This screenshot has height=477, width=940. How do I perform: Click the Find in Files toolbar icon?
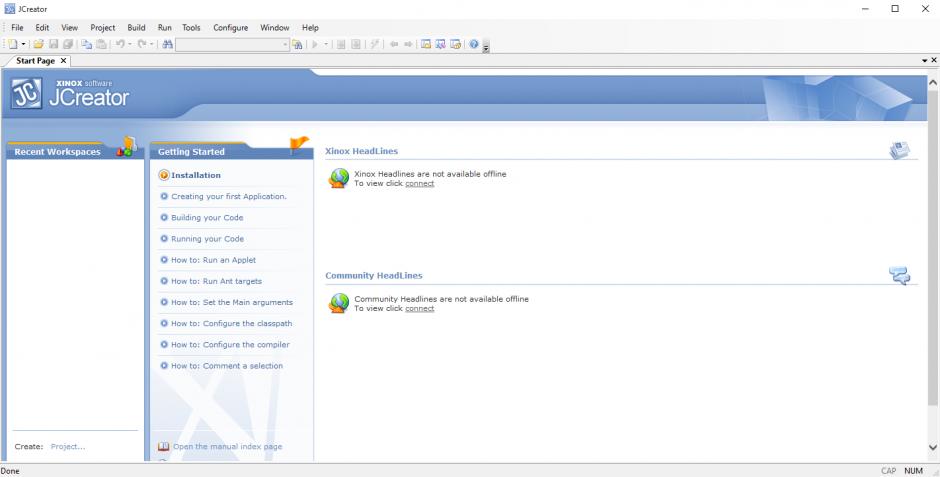point(297,44)
